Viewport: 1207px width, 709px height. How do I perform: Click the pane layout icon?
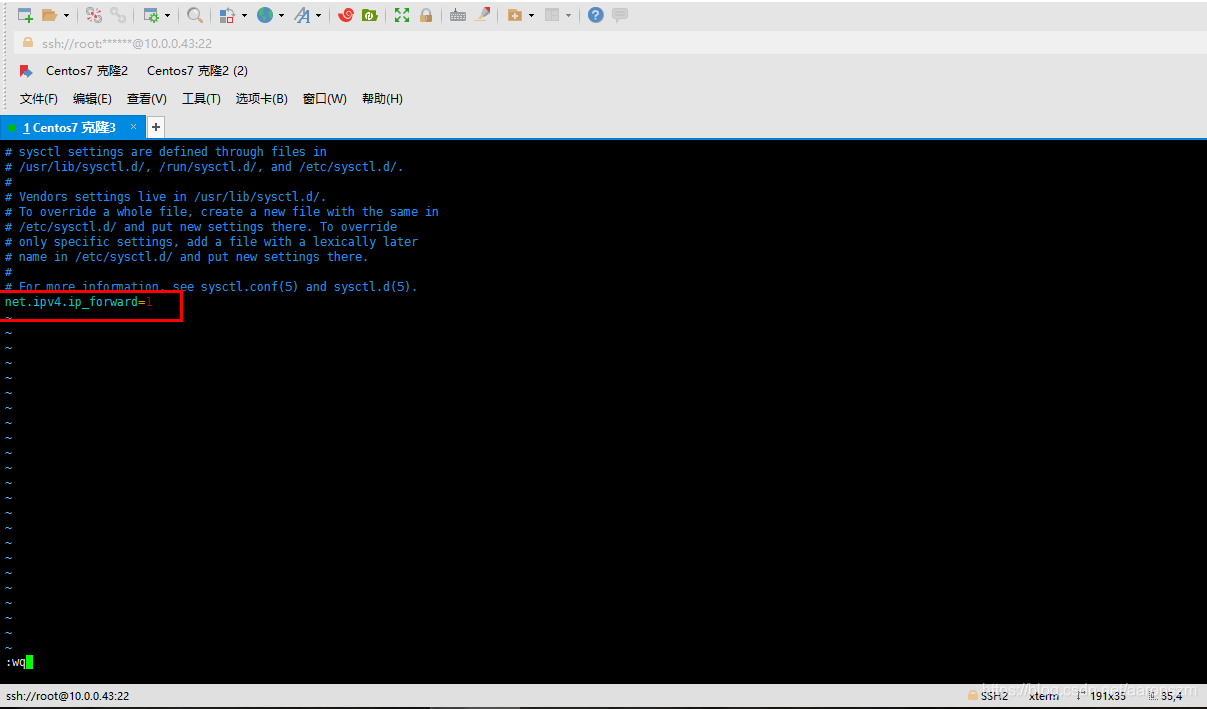(x=551, y=15)
